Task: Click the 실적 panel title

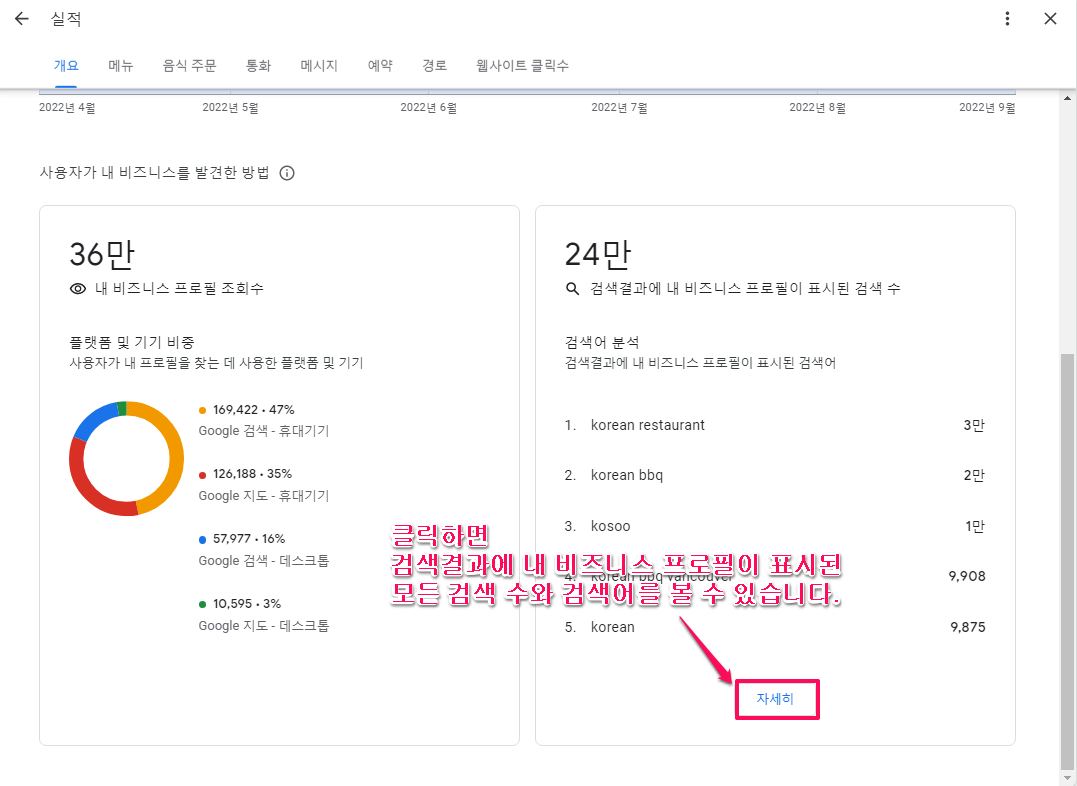Action: tap(66, 19)
